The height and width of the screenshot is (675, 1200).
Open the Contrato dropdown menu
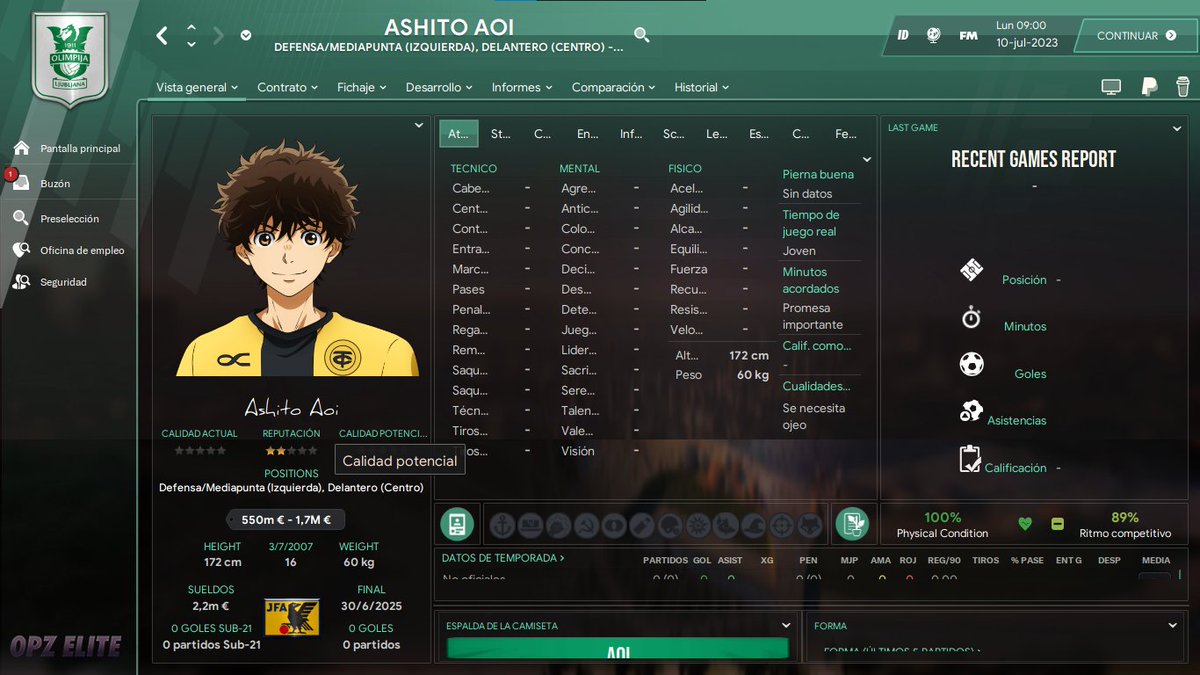click(x=287, y=88)
